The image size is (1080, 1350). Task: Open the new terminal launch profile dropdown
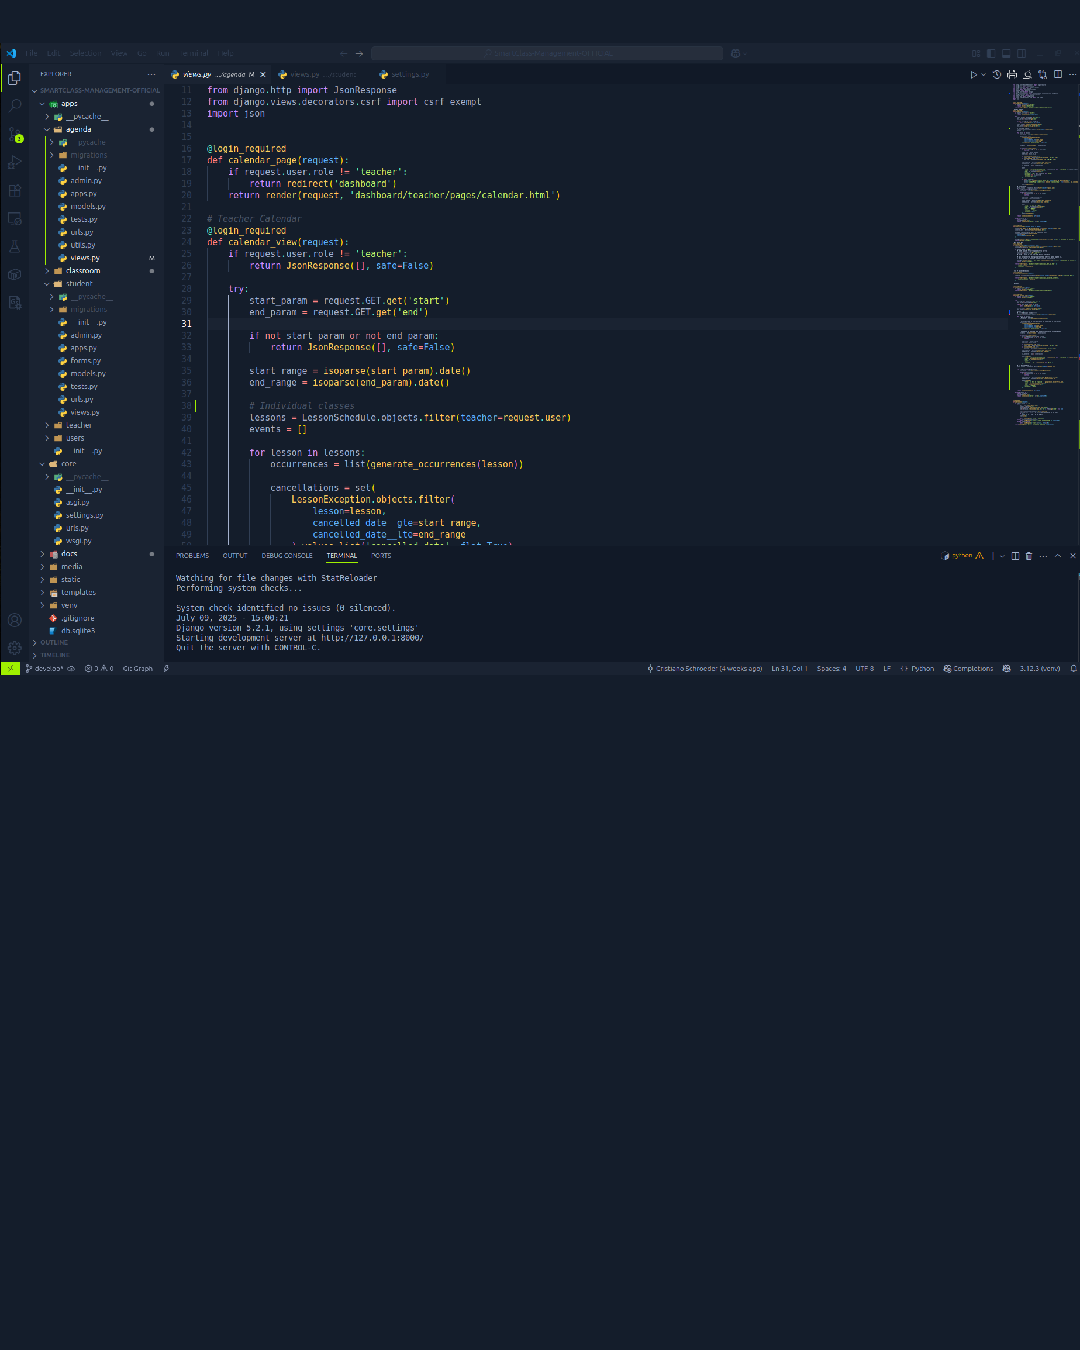[1002, 556]
